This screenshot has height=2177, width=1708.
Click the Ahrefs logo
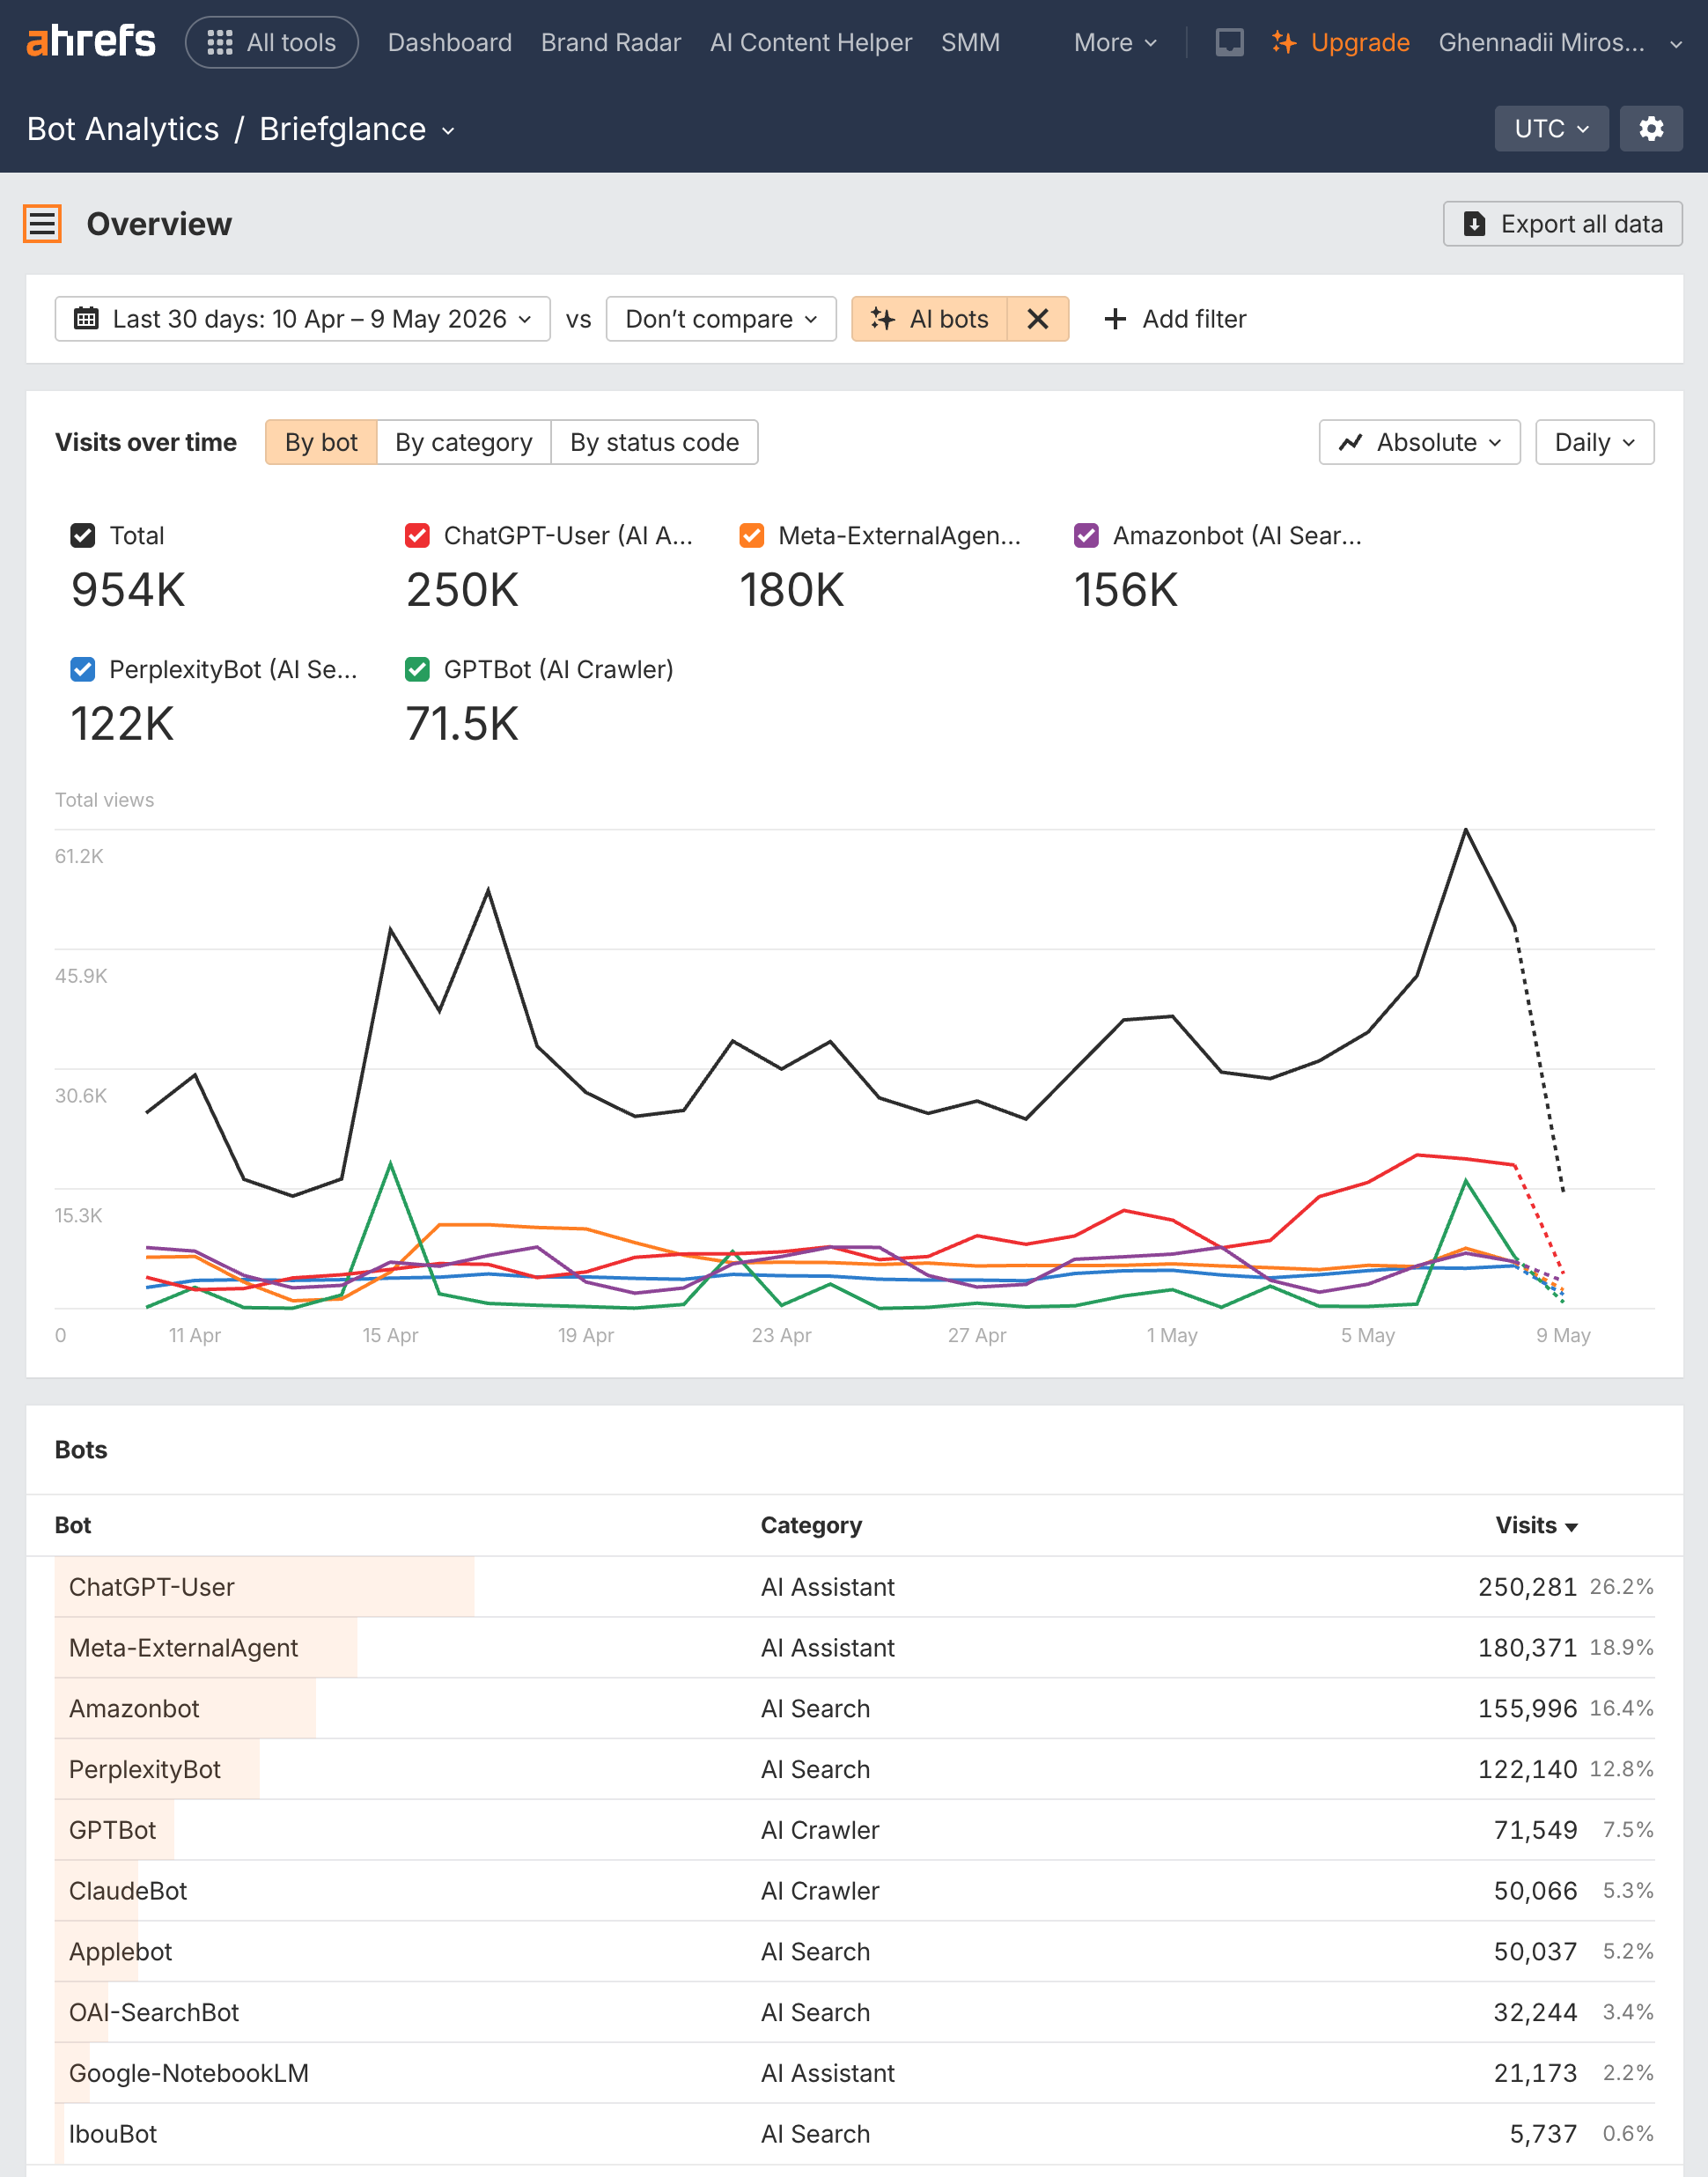[x=91, y=42]
